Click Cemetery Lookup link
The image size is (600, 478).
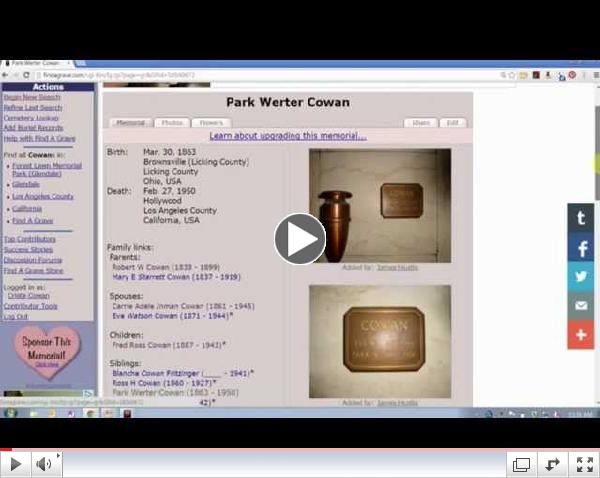click(x=31, y=118)
